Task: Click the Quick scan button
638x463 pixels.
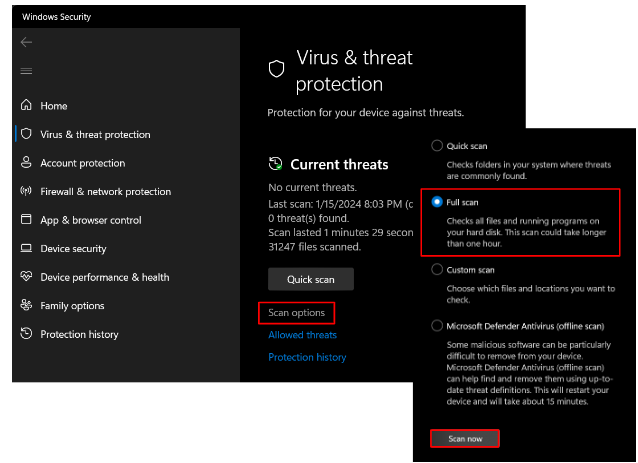Action: [311, 279]
